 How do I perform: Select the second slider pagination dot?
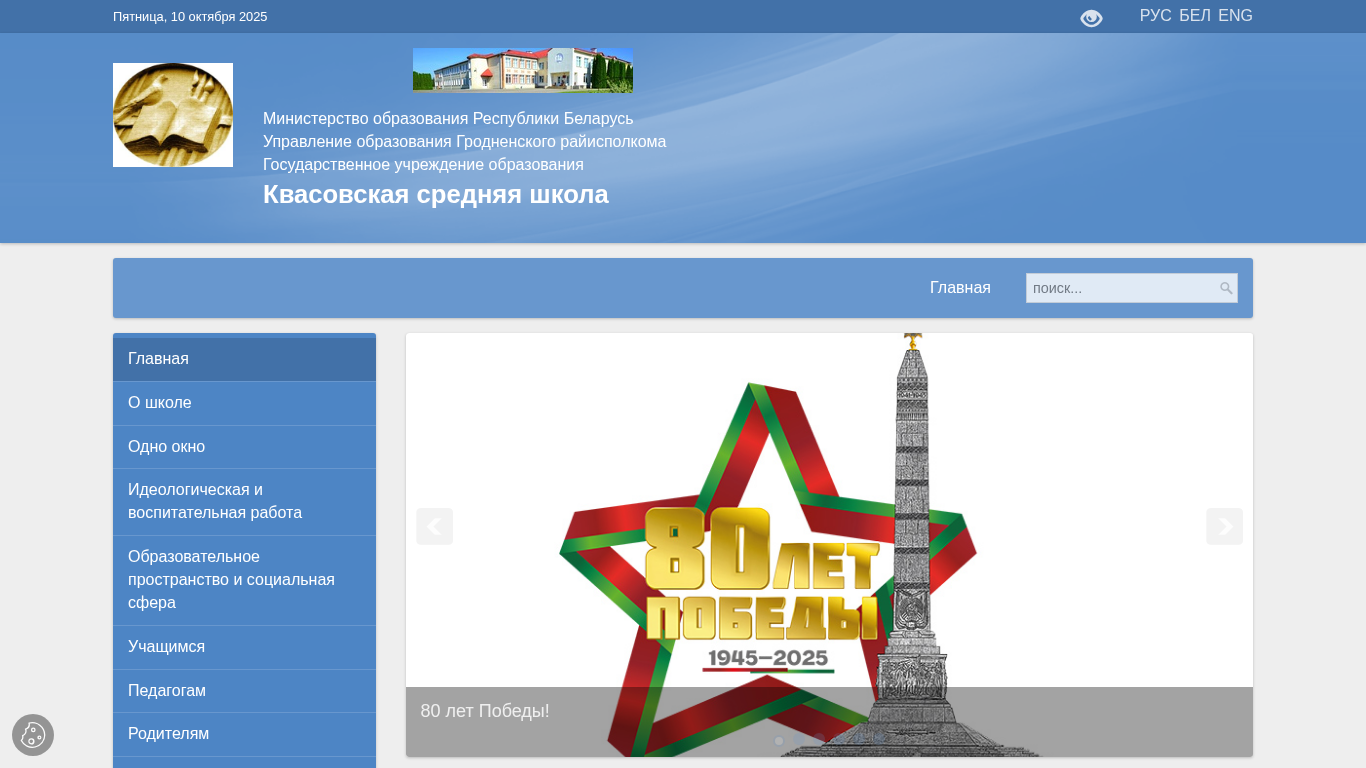[799, 741]
